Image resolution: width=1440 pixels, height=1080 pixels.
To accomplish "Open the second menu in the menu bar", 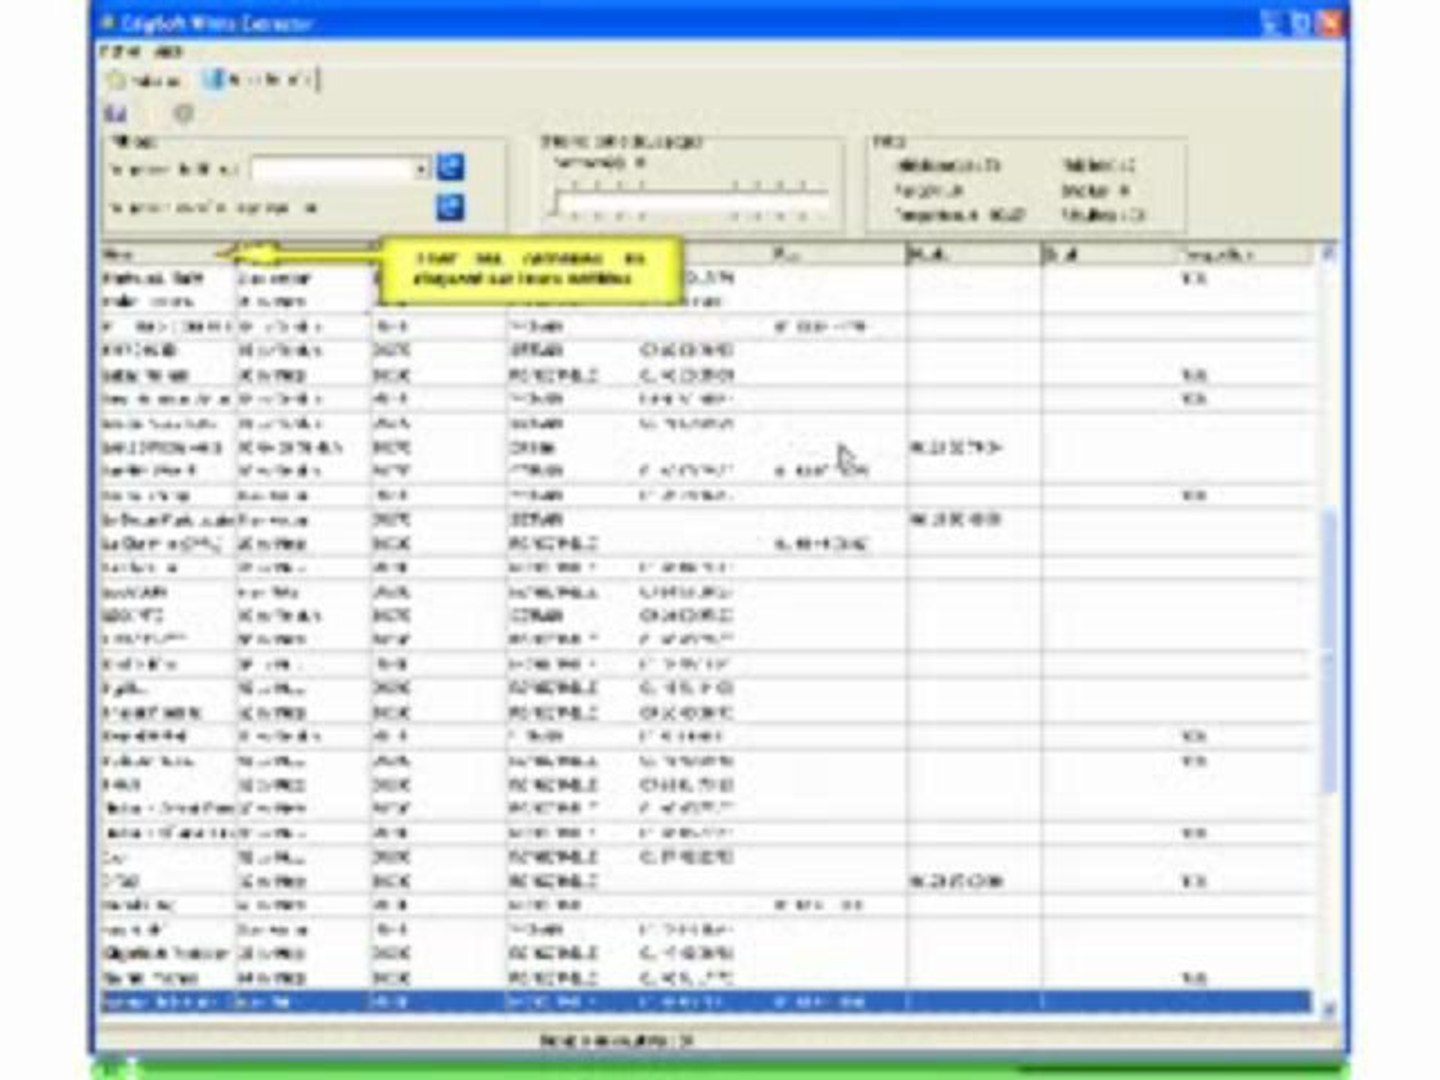I will pyautogui.click(x=168, y=52).
